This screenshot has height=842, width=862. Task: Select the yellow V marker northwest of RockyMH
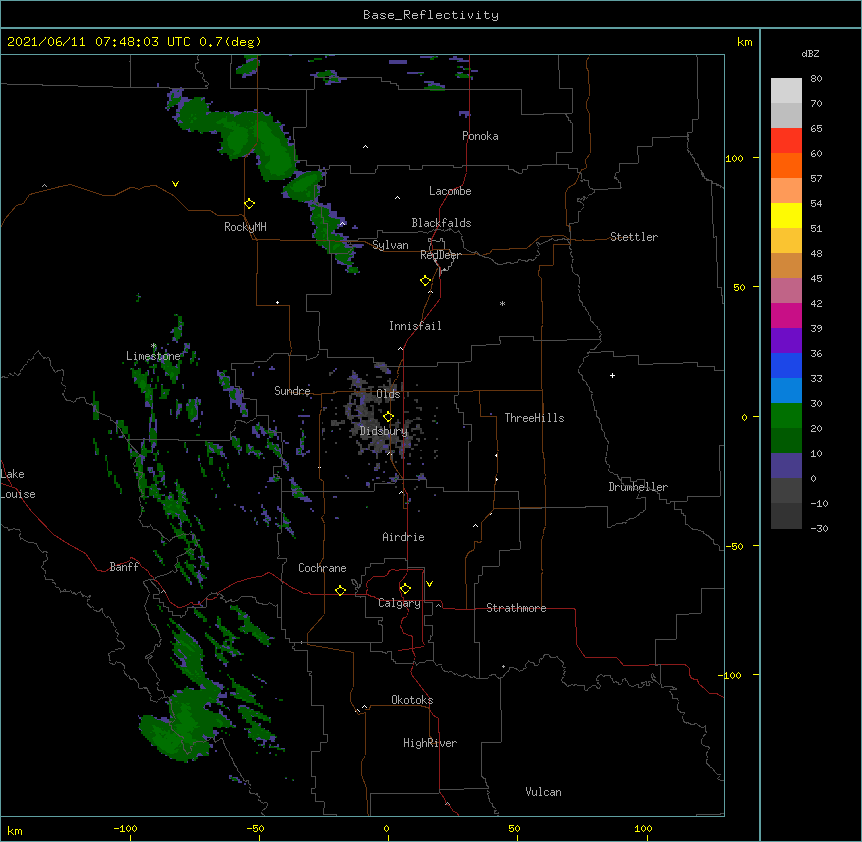coord(175,184)
